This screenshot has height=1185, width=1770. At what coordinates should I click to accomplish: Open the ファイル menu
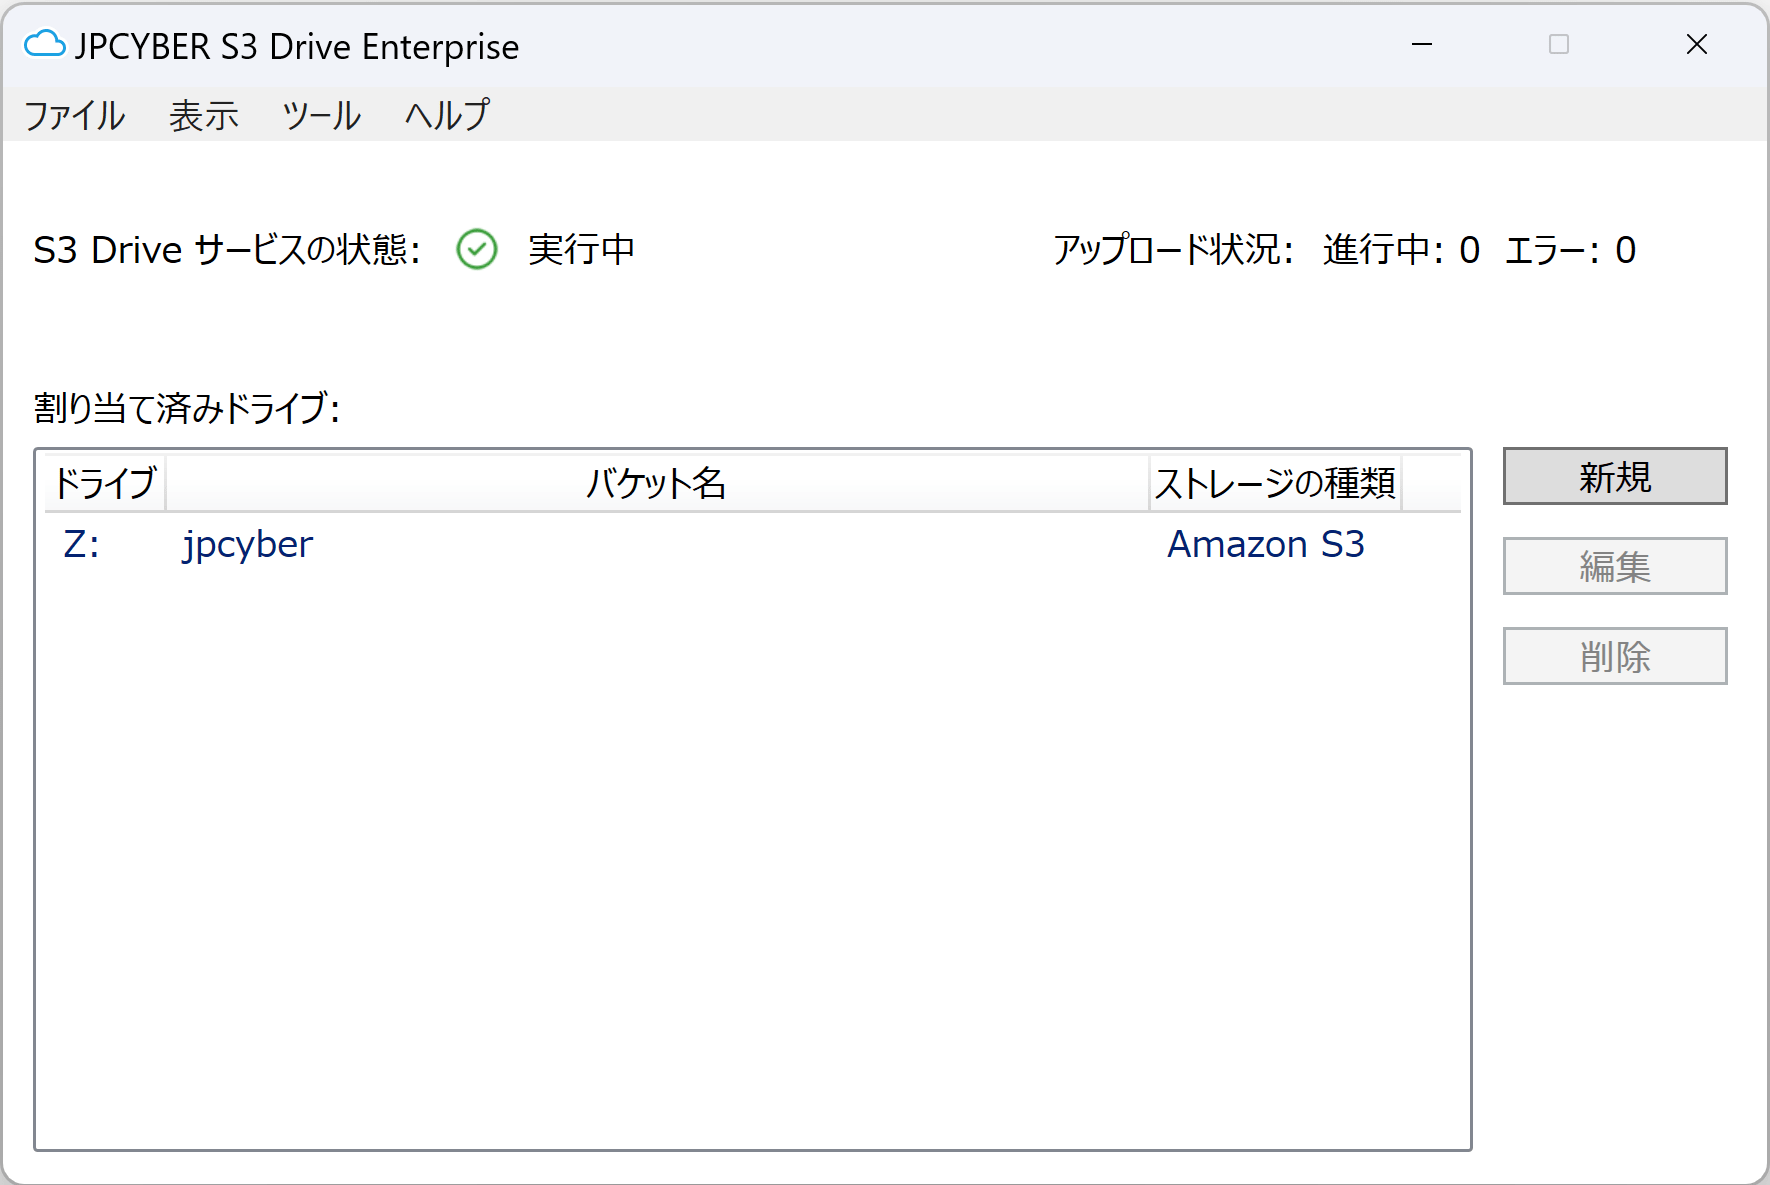pos(74,114)
